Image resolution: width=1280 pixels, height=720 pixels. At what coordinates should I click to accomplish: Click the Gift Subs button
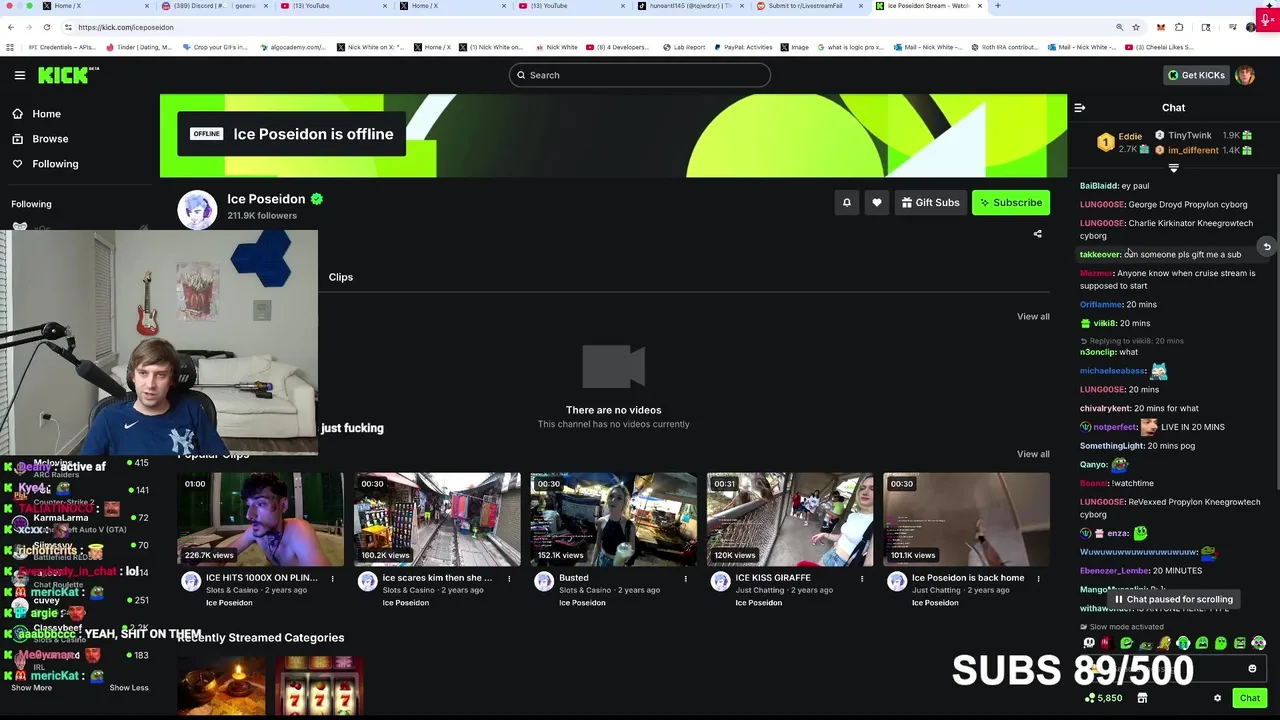tap(930, 203)
